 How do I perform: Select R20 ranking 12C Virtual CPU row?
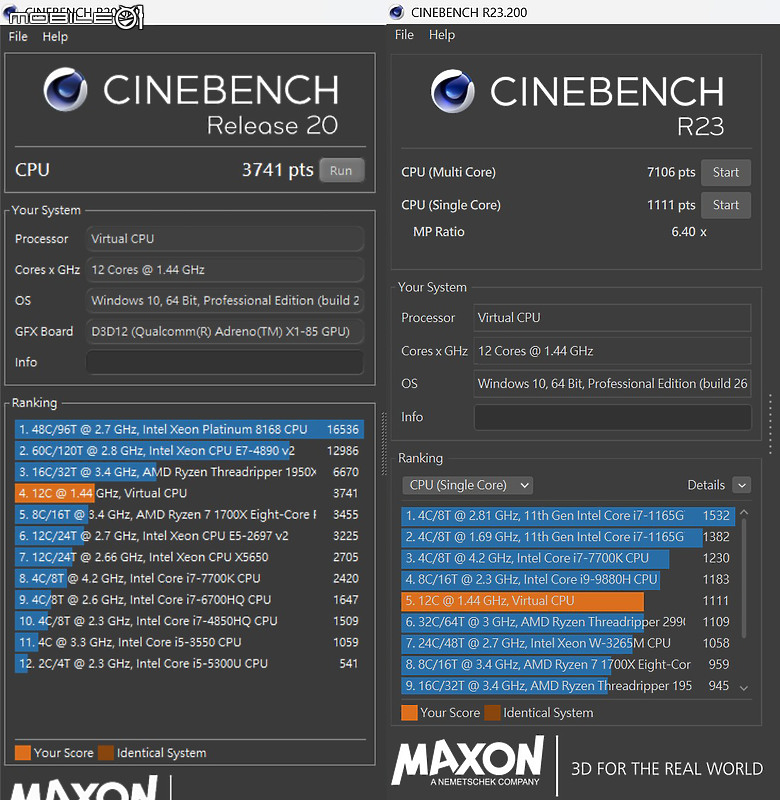[189, 493]
